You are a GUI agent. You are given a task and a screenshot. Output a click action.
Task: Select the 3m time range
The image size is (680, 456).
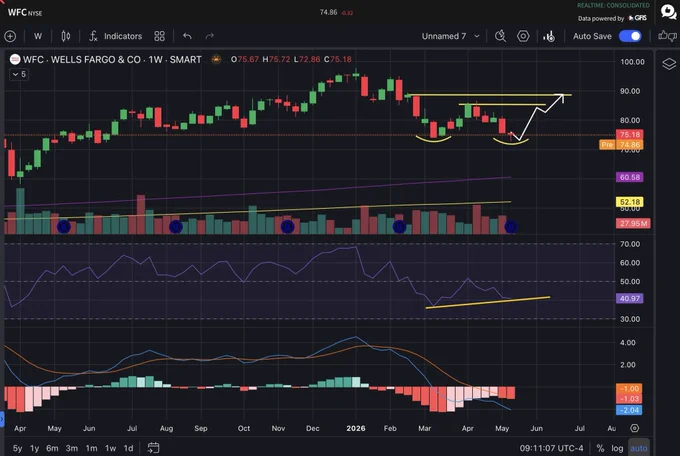click(x=72, y=448)
